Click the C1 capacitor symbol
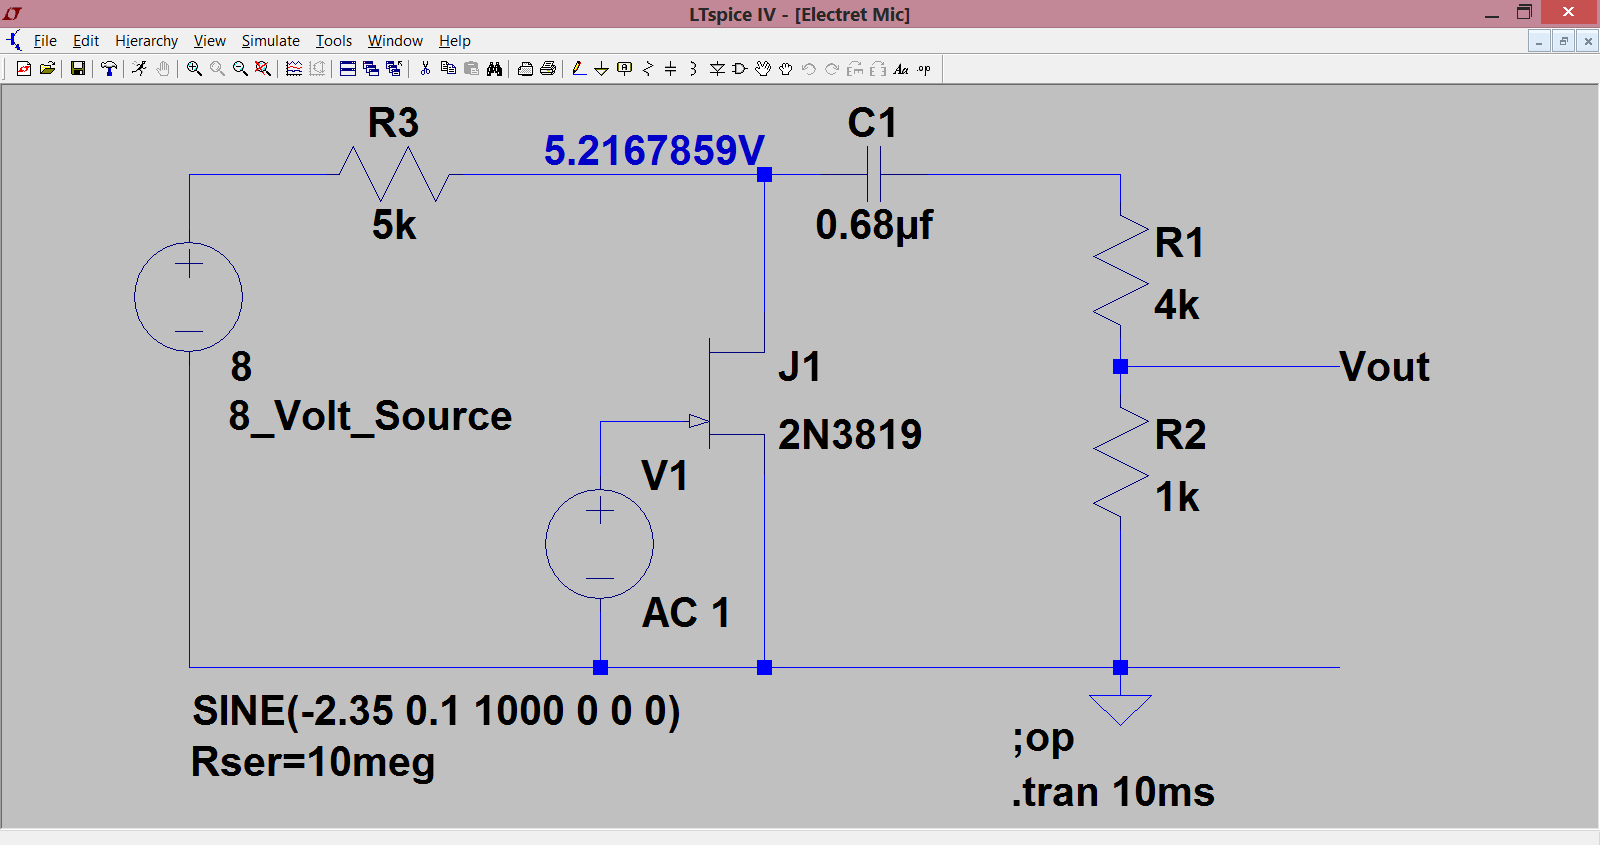 pos(874,174)
